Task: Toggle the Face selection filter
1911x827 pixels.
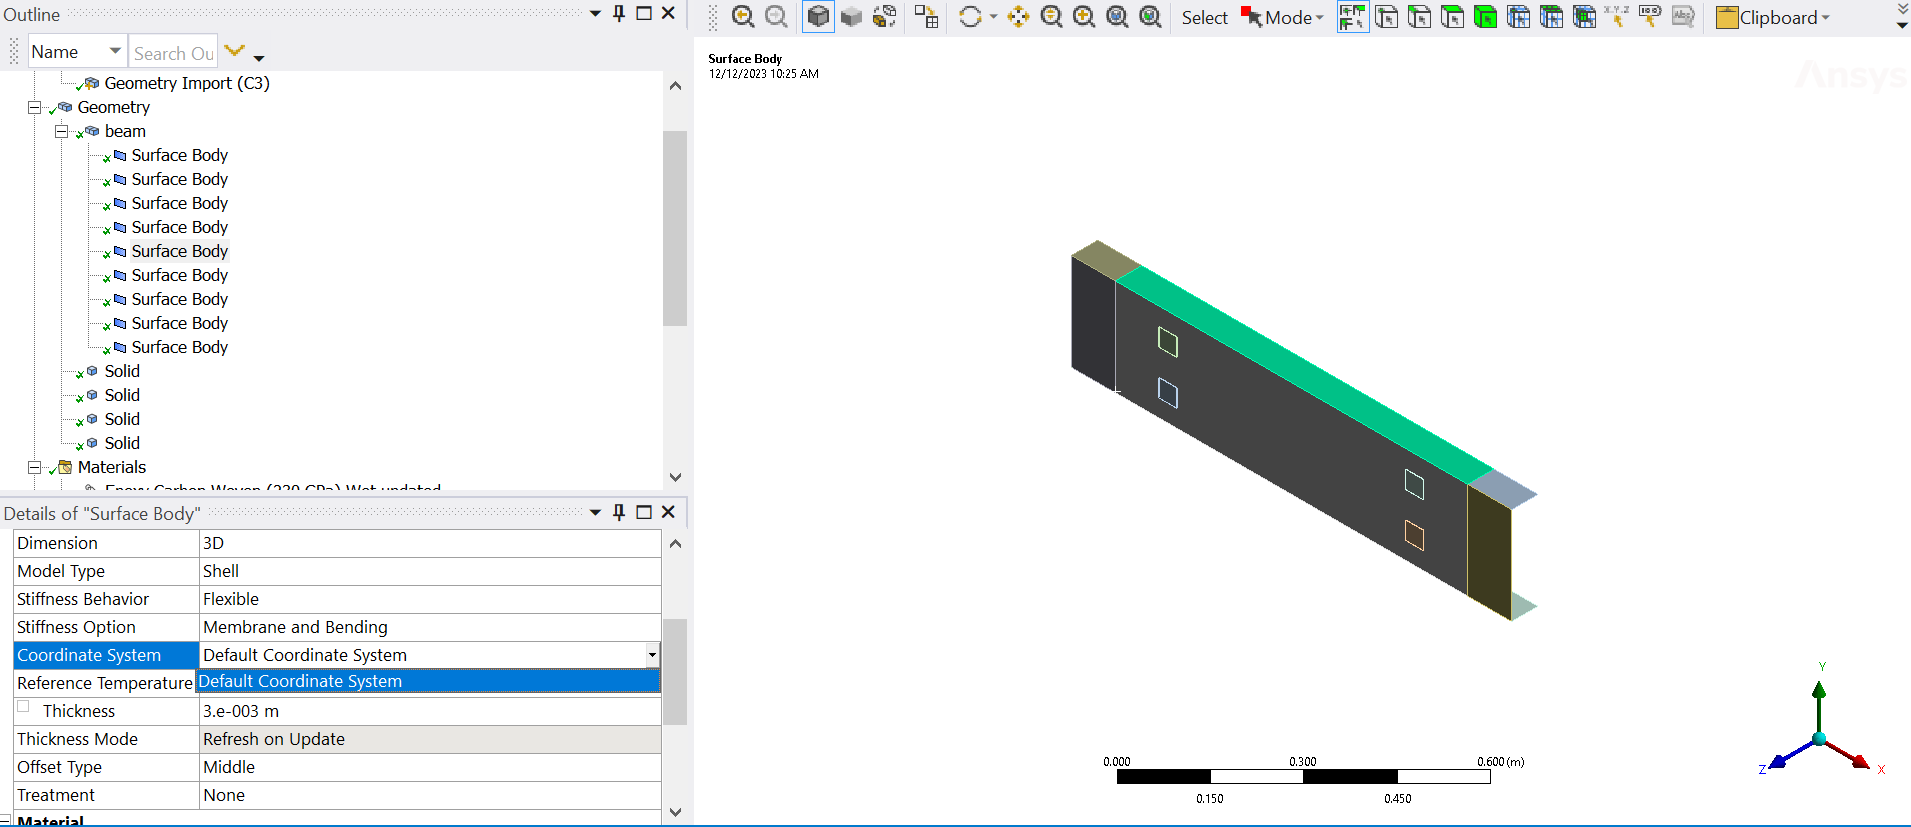Action: 1452,17
